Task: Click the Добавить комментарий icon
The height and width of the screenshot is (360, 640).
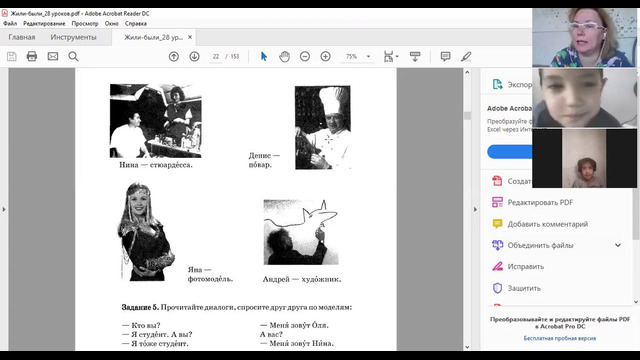Action: (497, 224)
